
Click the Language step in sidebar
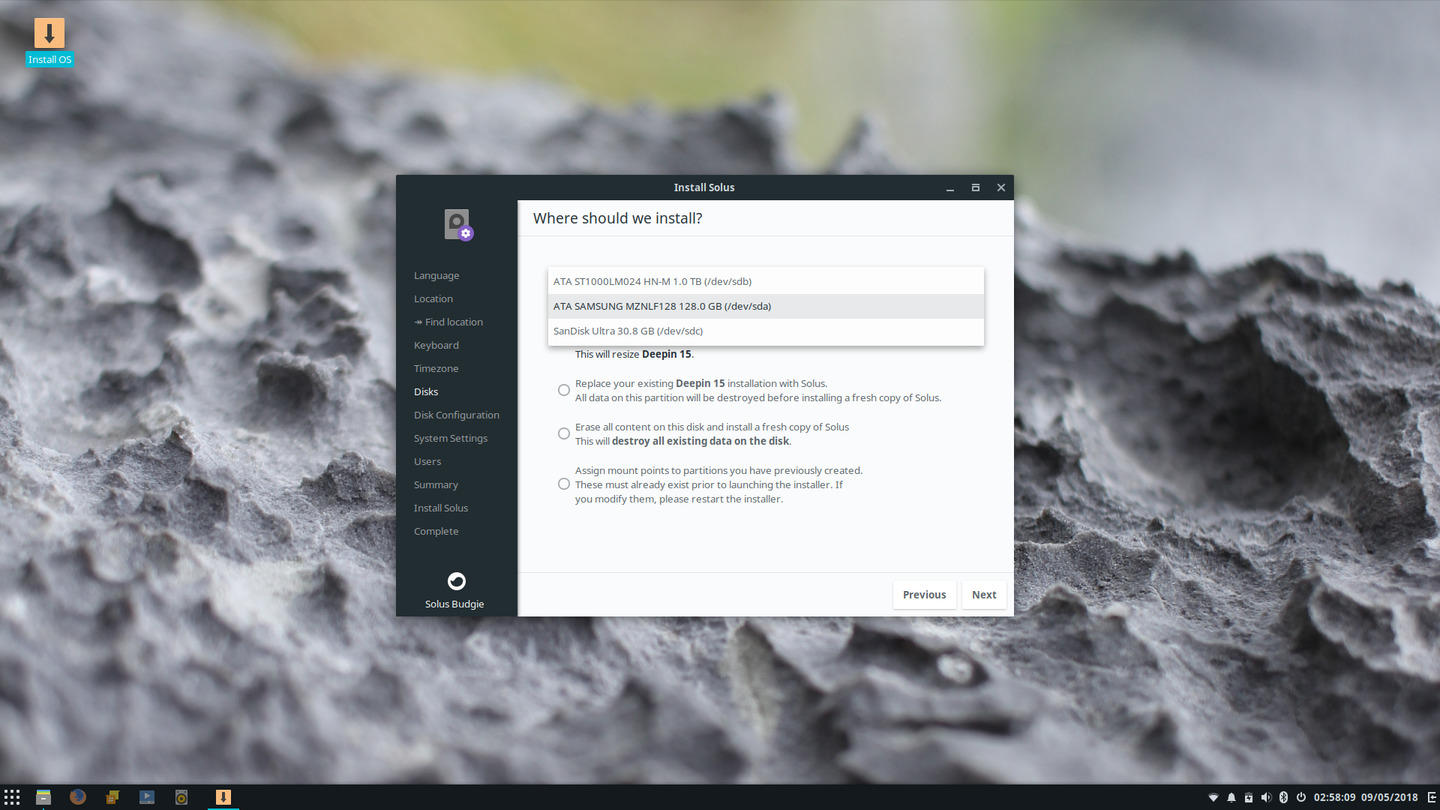[x=437, y=276]
